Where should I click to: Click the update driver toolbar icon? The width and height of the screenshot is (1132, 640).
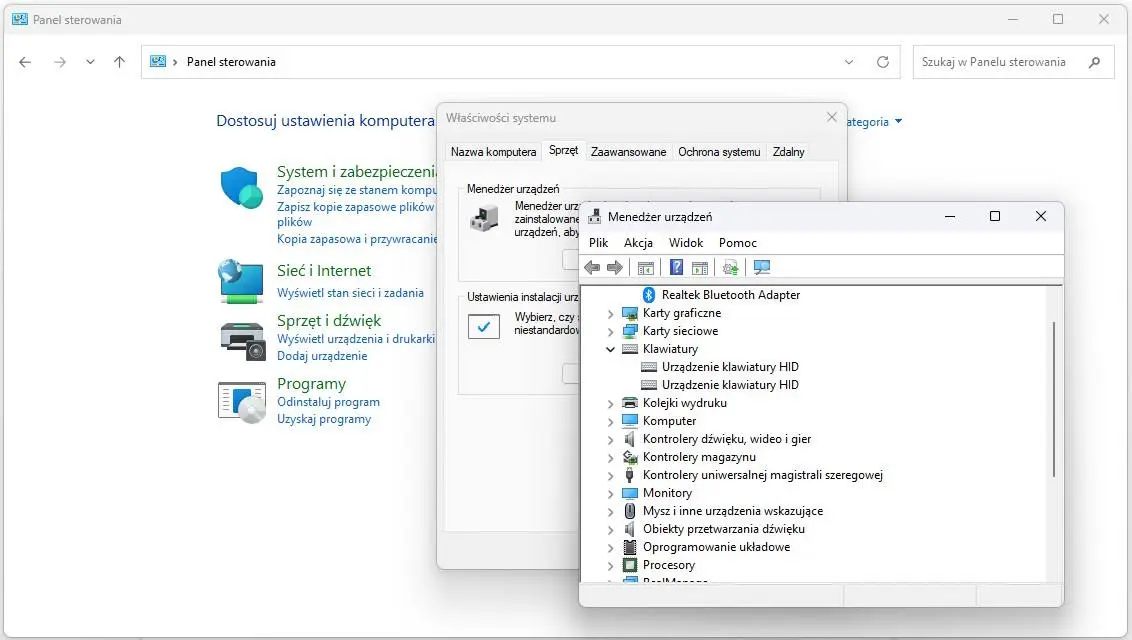[x=731, y=267]
